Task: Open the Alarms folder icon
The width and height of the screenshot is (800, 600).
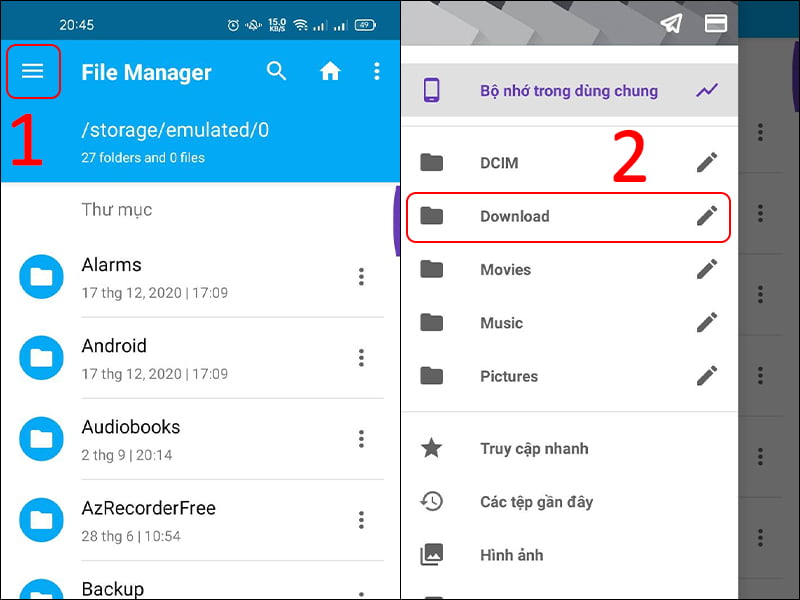Action: point(41,277)
